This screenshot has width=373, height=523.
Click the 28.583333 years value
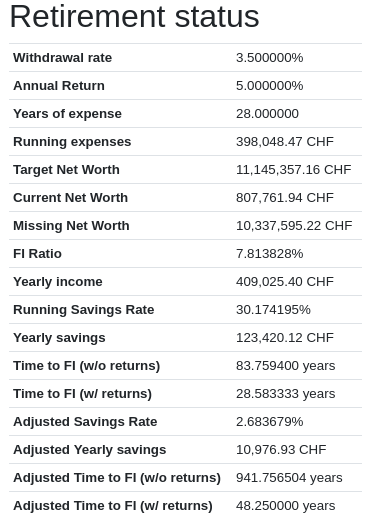coord(286,394)
